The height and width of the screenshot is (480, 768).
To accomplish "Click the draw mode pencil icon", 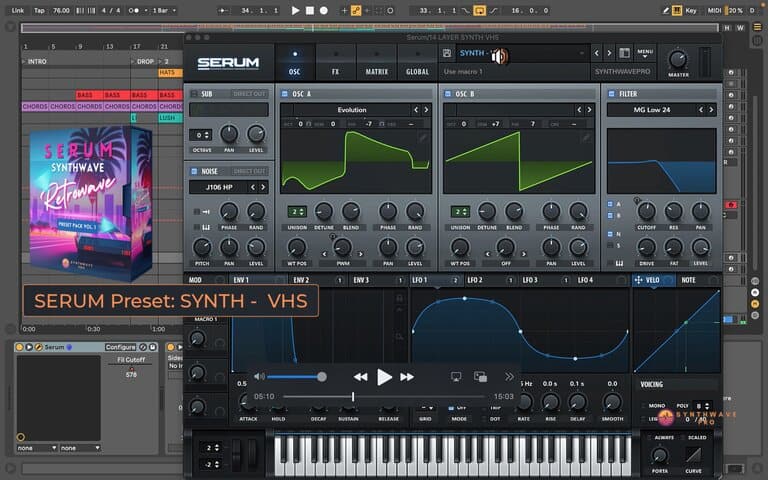I will point(666,10).
